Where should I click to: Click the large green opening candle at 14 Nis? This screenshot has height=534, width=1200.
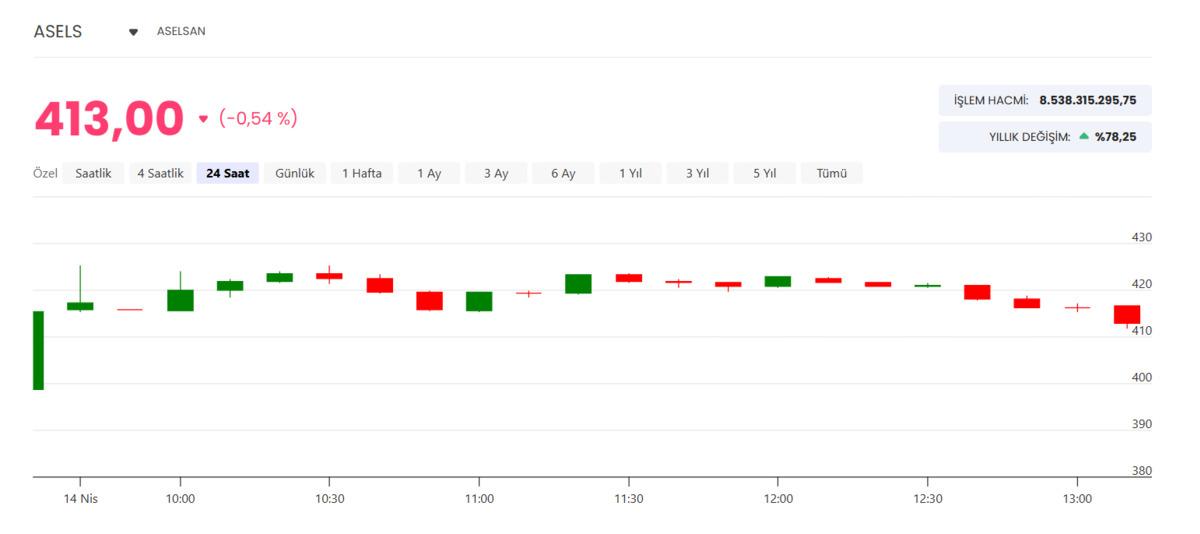(x=38, y=350)
